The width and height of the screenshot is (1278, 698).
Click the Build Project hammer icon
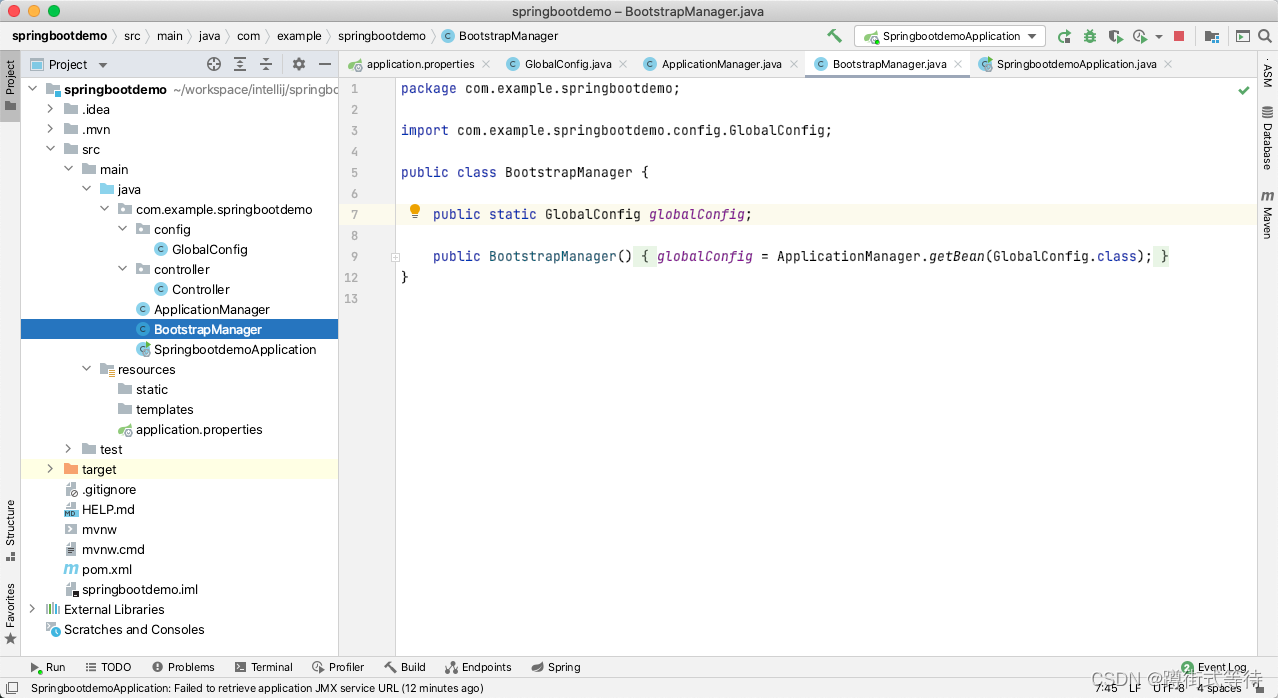834,36
